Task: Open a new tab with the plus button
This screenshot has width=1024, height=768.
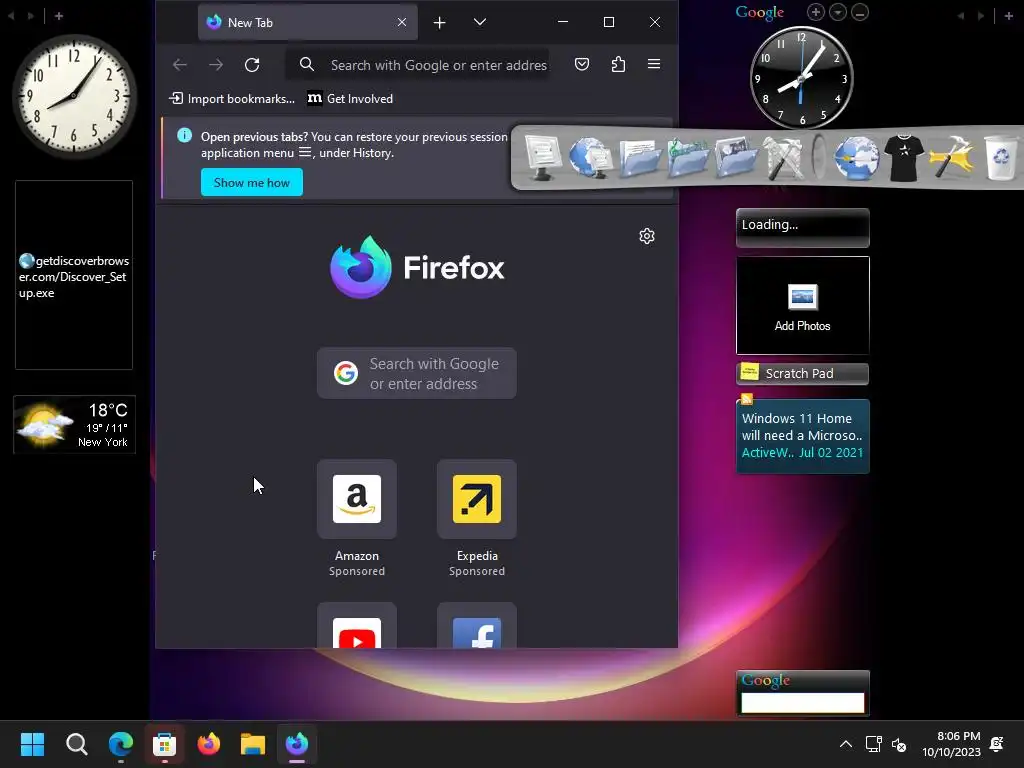Action: coord(440,23)
